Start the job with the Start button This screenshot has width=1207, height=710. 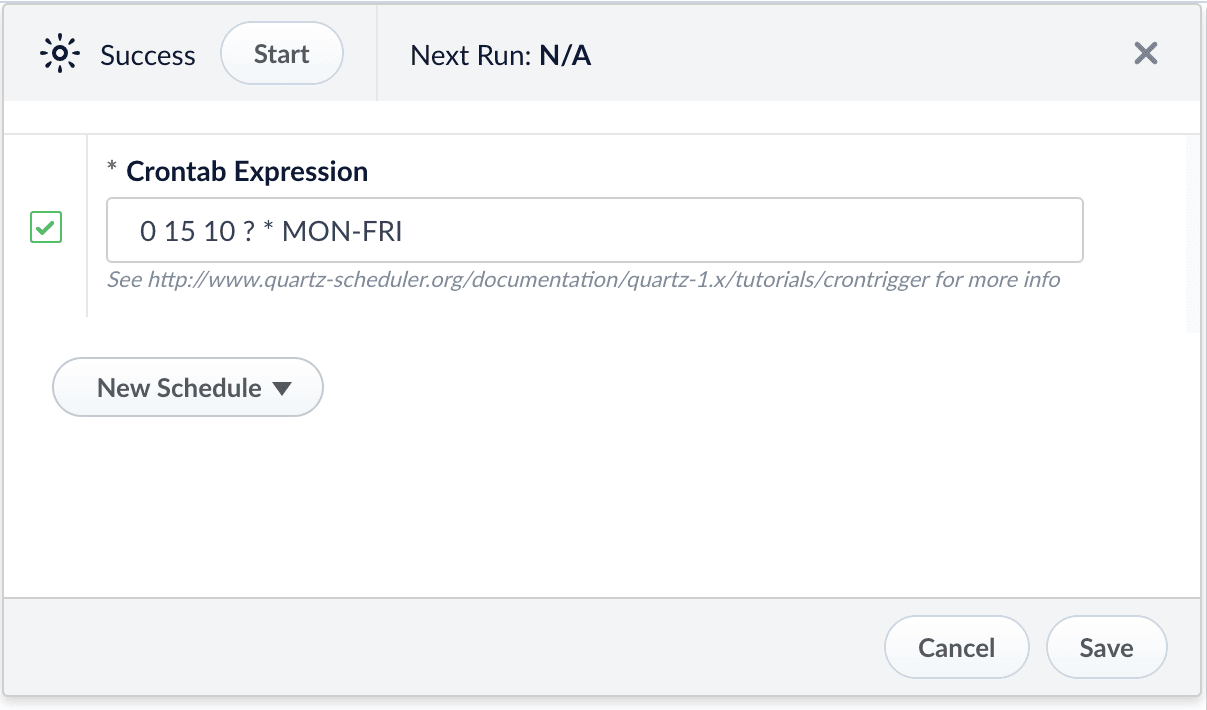(x=282, y=54)
